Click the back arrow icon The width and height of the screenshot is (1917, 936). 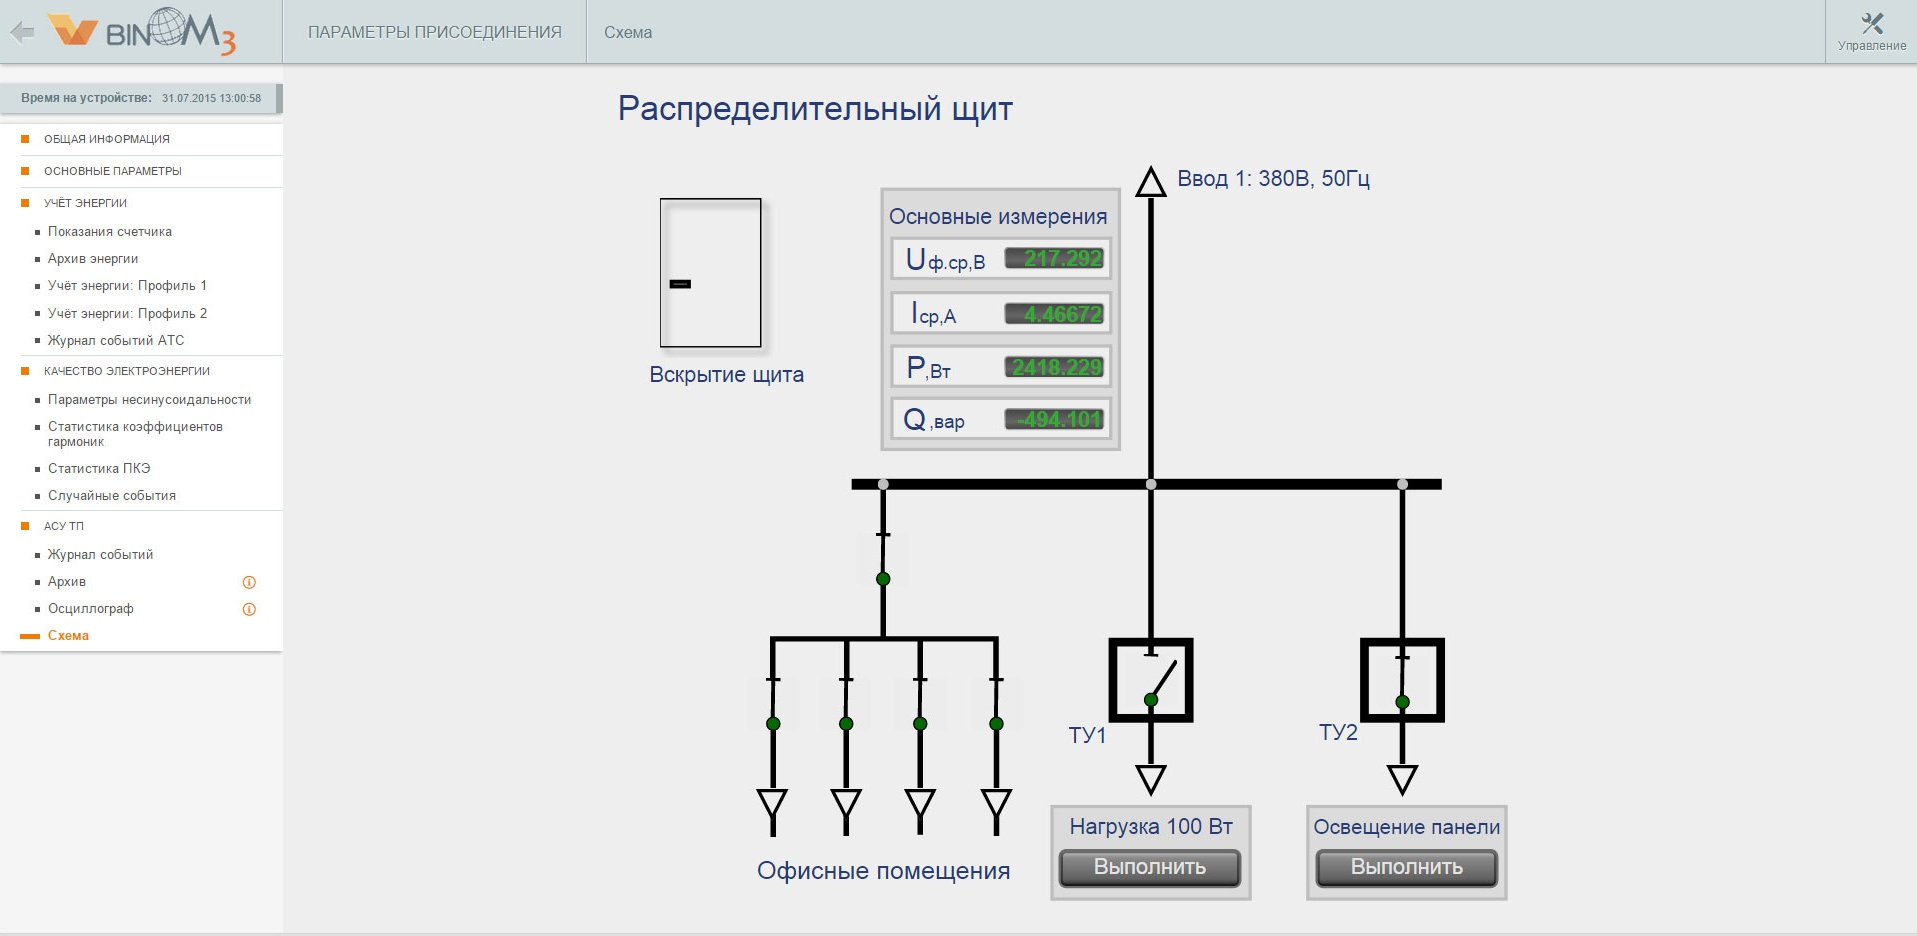(x=22, y=32)
